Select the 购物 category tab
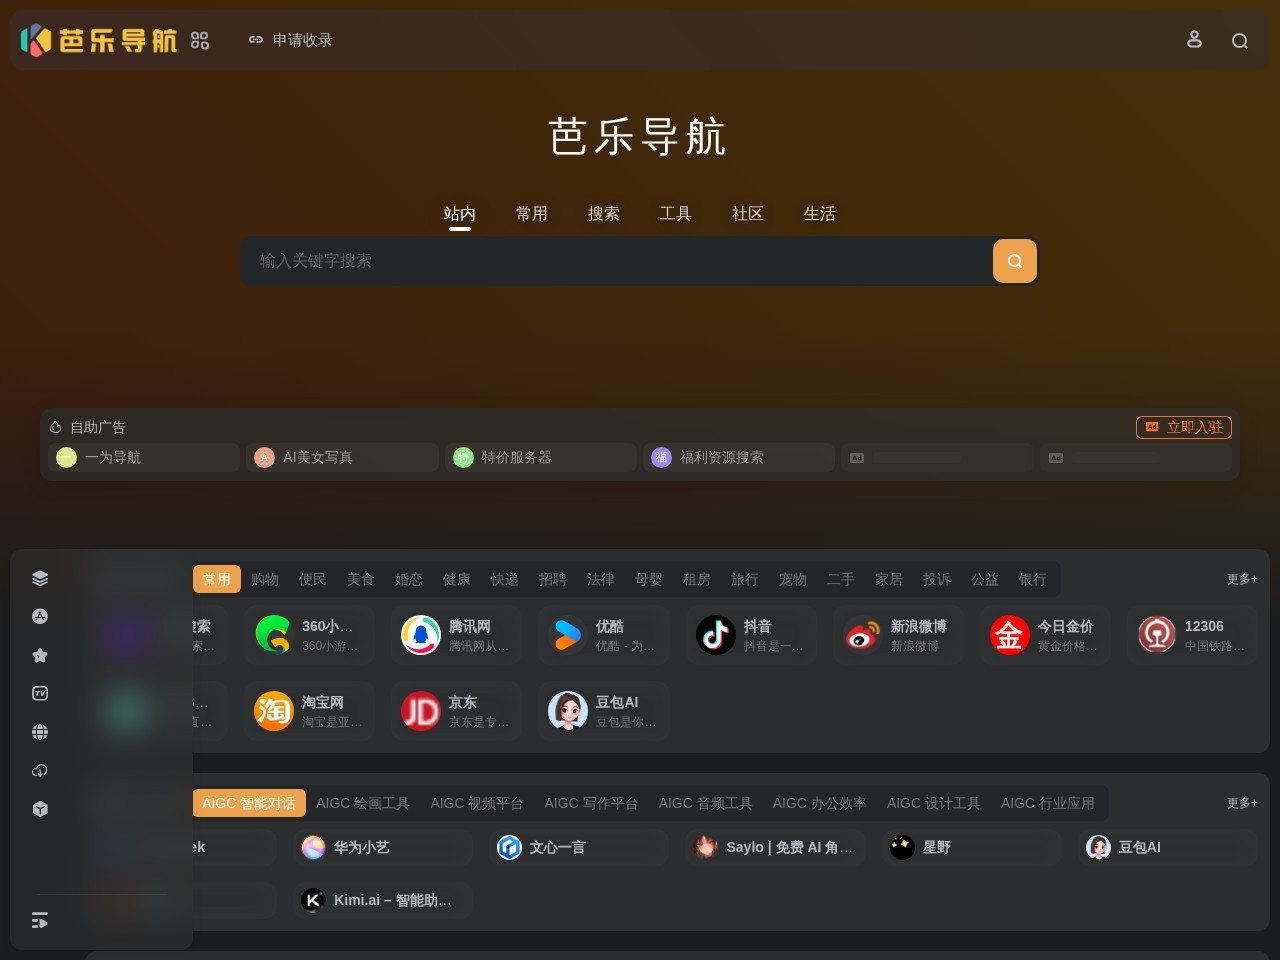 pyautogui.click(x=265, y=579)
